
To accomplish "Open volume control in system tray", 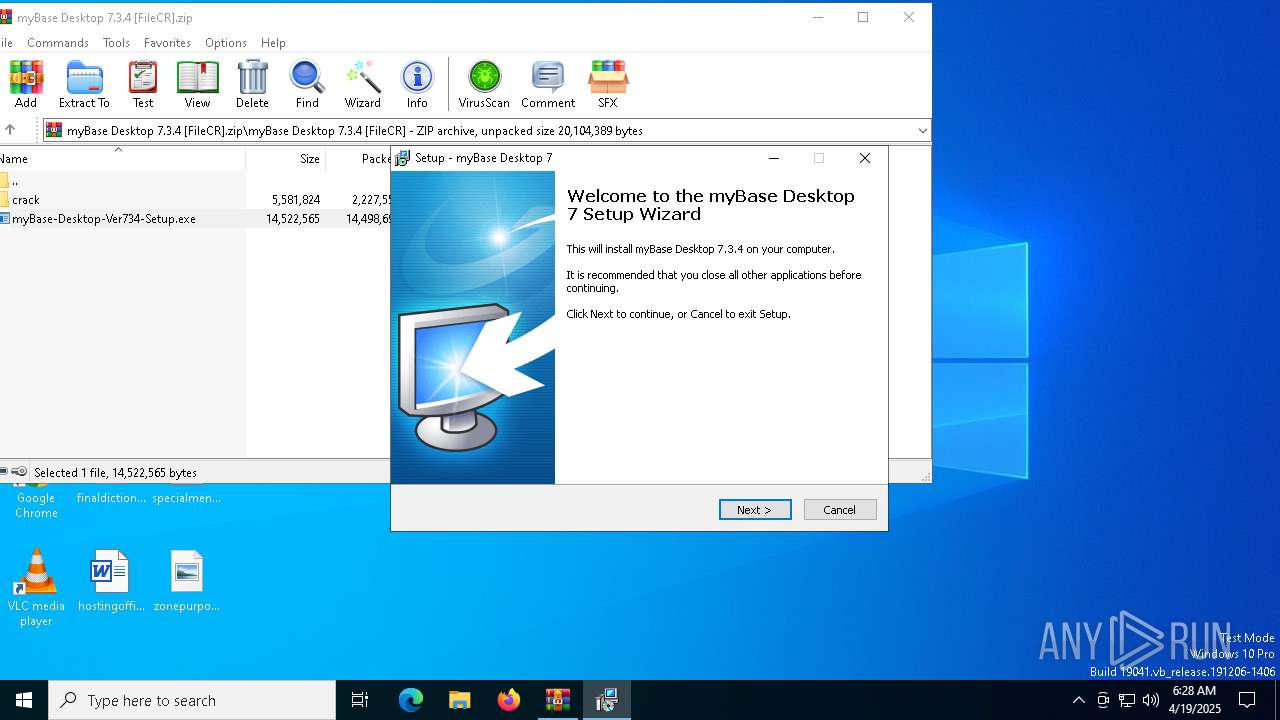I will (1151, 700).
